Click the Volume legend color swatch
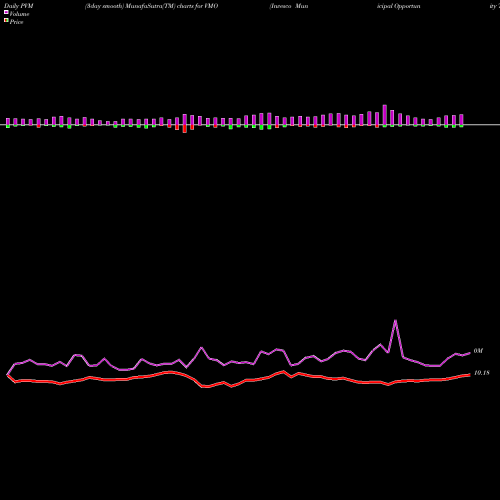Viewport: 500px width, 500px height. pos(6,12)
